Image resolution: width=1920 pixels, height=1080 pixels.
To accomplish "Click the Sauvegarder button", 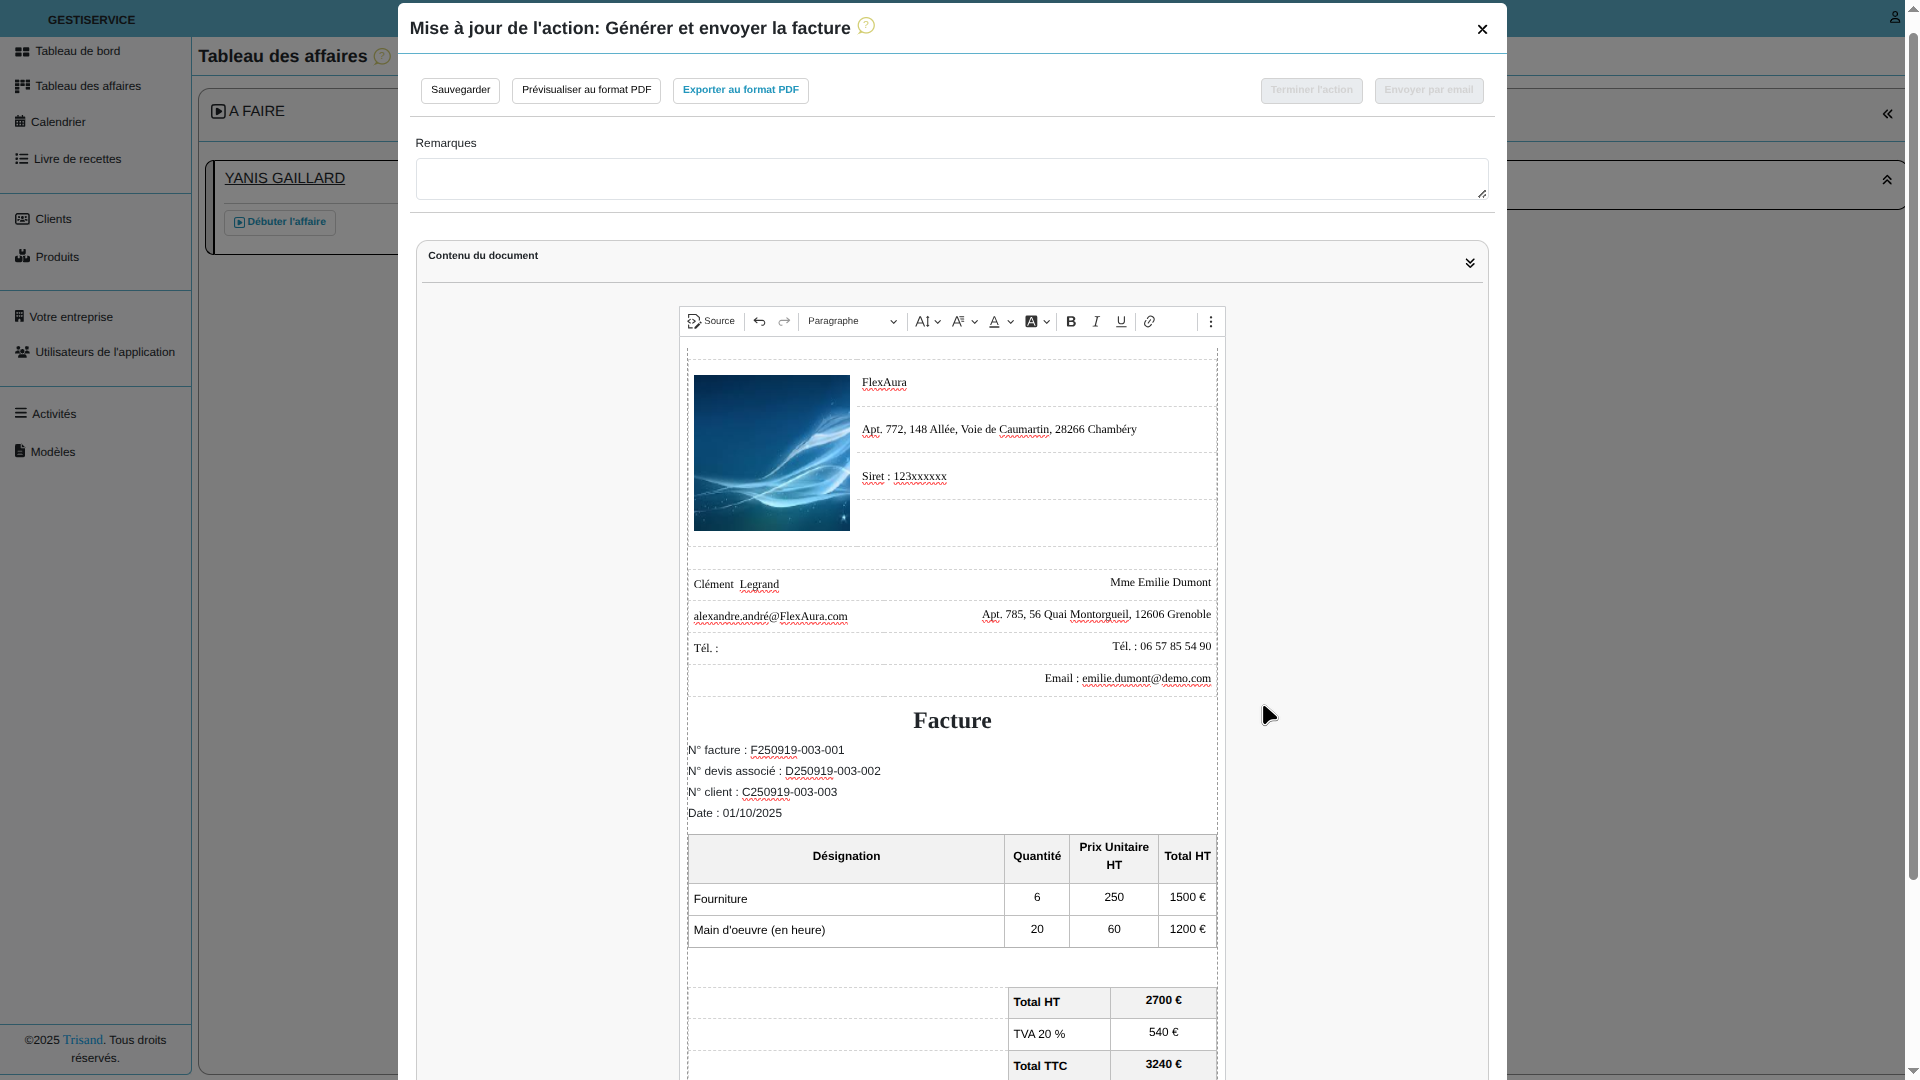I will coord(460,91).
